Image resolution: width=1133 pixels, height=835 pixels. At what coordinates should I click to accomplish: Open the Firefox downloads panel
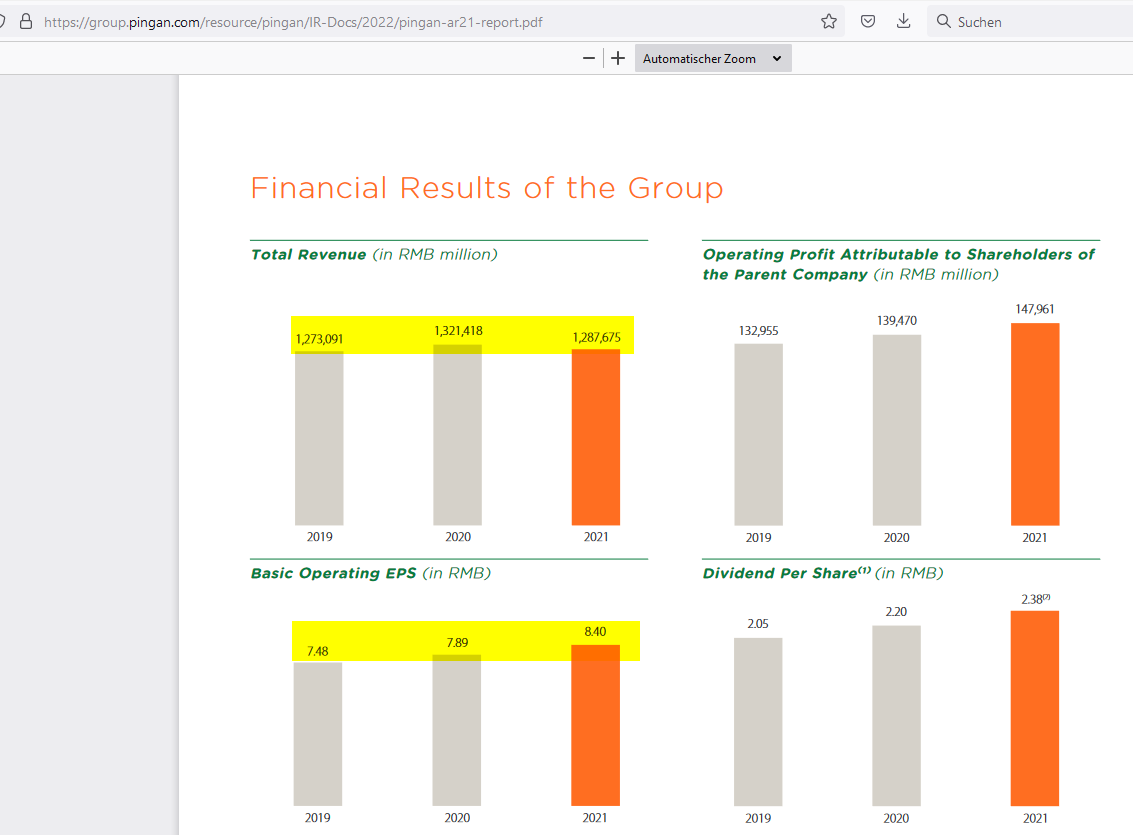coord(903,21)
